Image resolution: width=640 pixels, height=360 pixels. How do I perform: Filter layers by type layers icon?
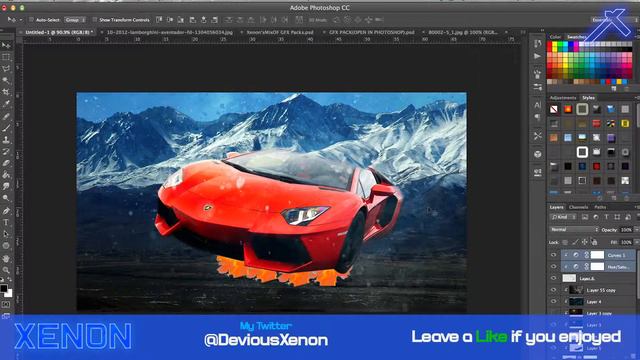click(x=606, y=217)
